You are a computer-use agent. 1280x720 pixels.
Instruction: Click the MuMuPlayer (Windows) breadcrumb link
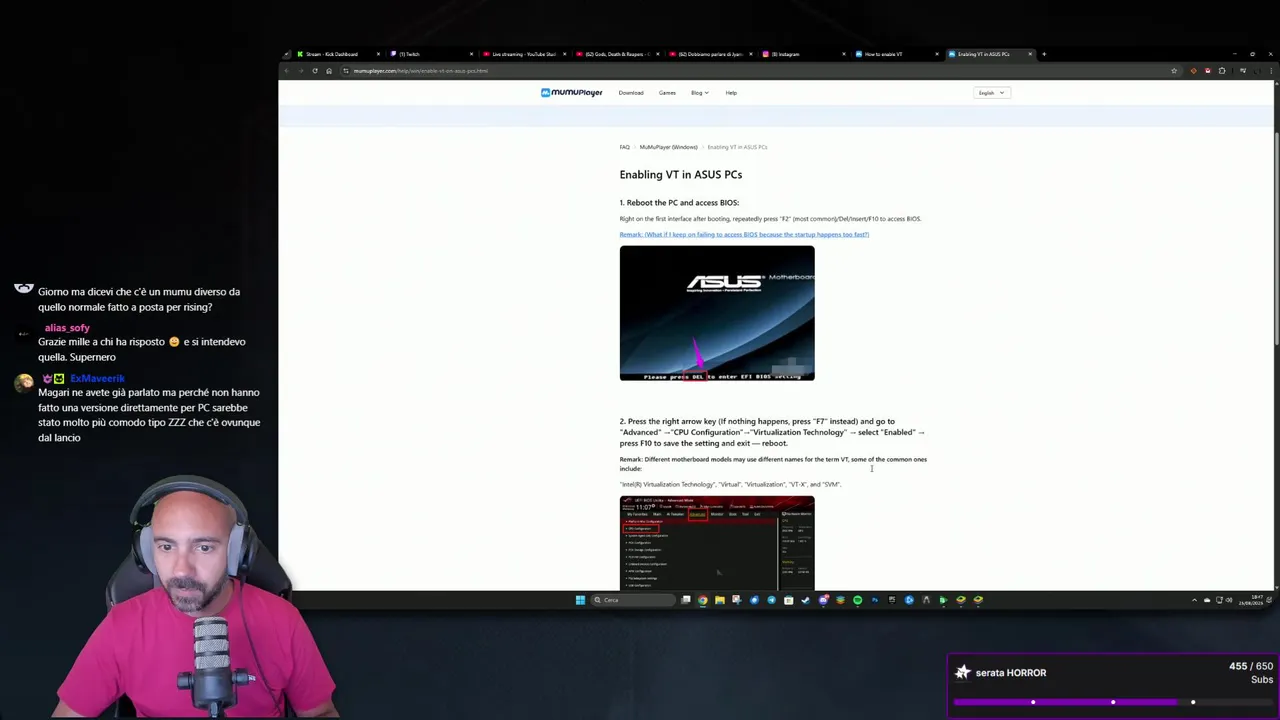(x=669, y=147)
